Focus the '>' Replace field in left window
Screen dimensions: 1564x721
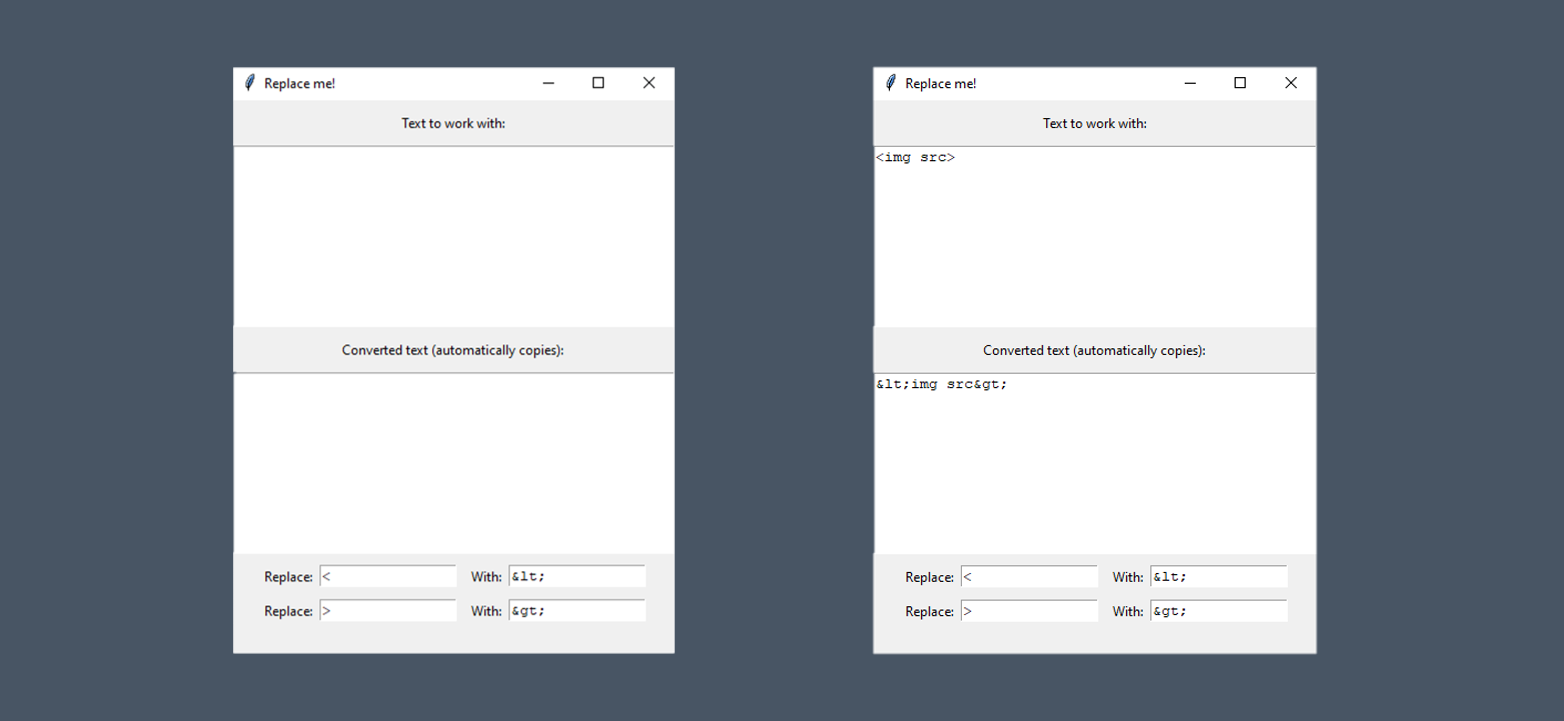click(x=388, y=611)
